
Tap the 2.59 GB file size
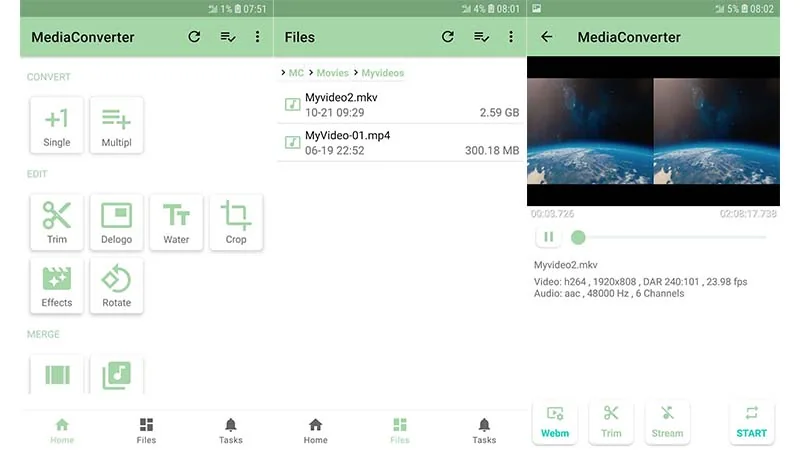[x=499, y=113]
